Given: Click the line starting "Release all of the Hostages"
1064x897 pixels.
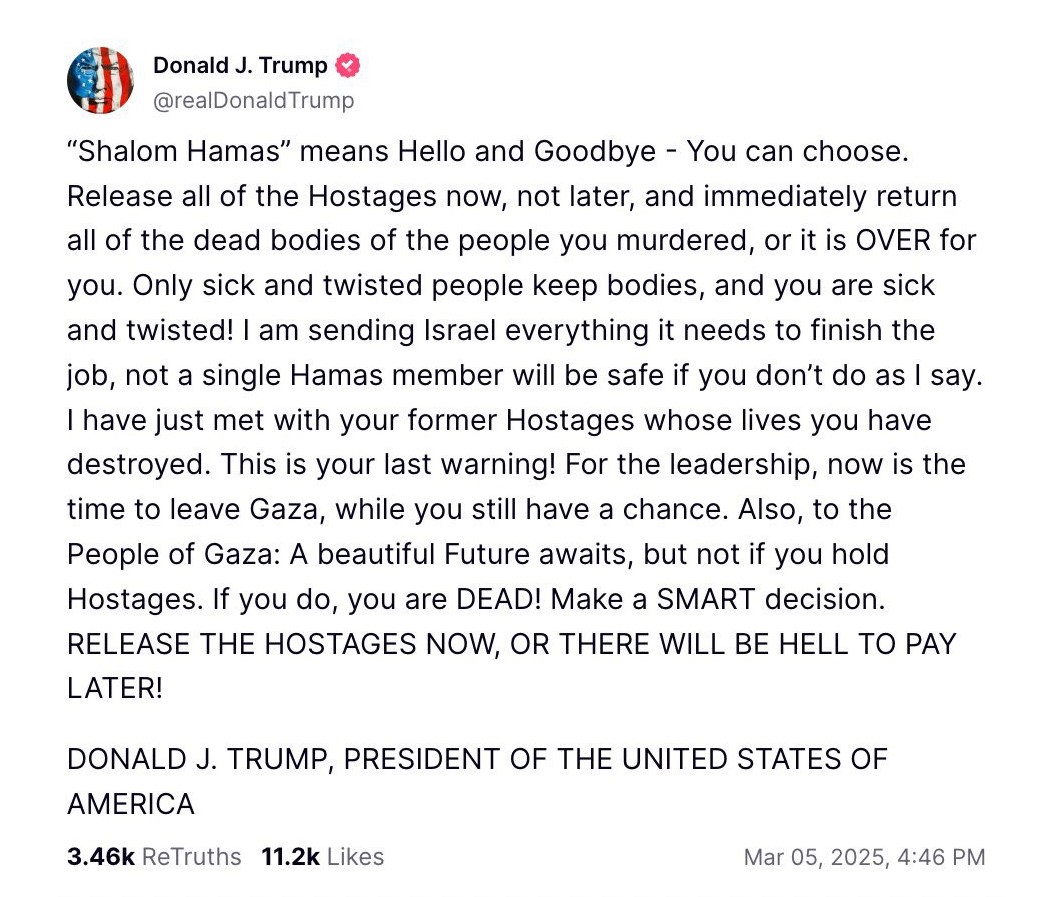Looking at the screenshot, I should 511,196.
